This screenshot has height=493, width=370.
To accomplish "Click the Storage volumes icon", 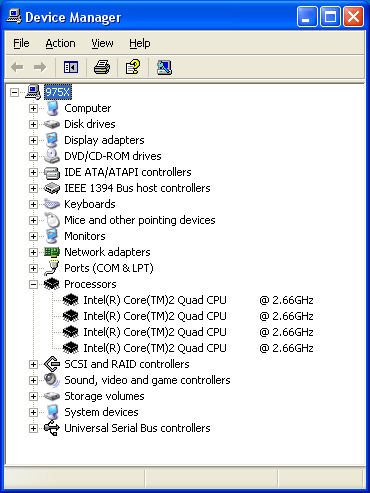I will pyautogui.click(x=52, y=396).
